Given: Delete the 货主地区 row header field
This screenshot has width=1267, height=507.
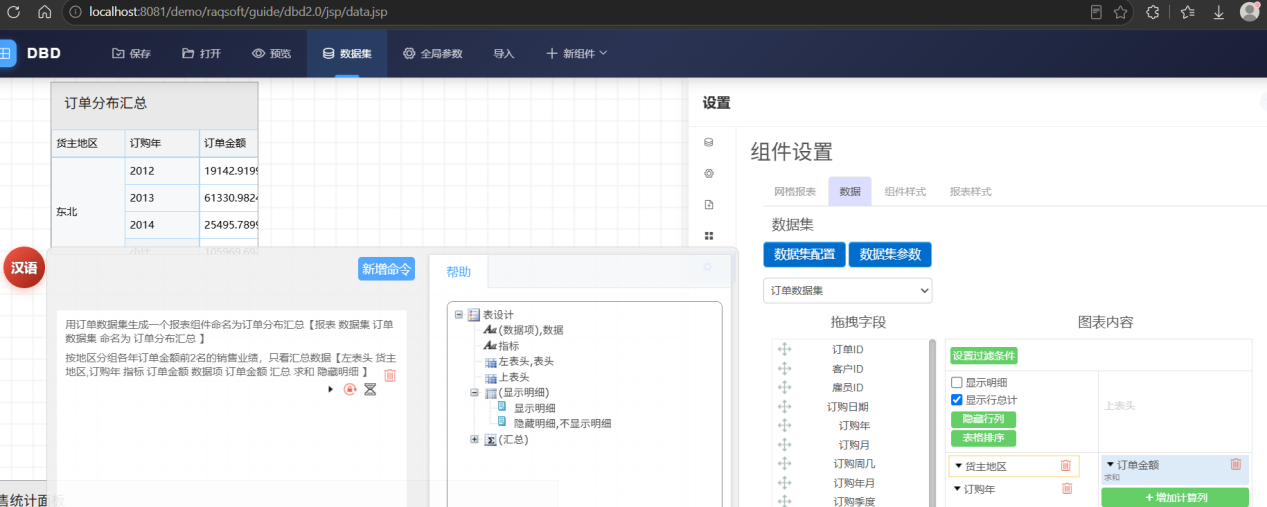Looking at the screenshot, I should [1066, 466].
